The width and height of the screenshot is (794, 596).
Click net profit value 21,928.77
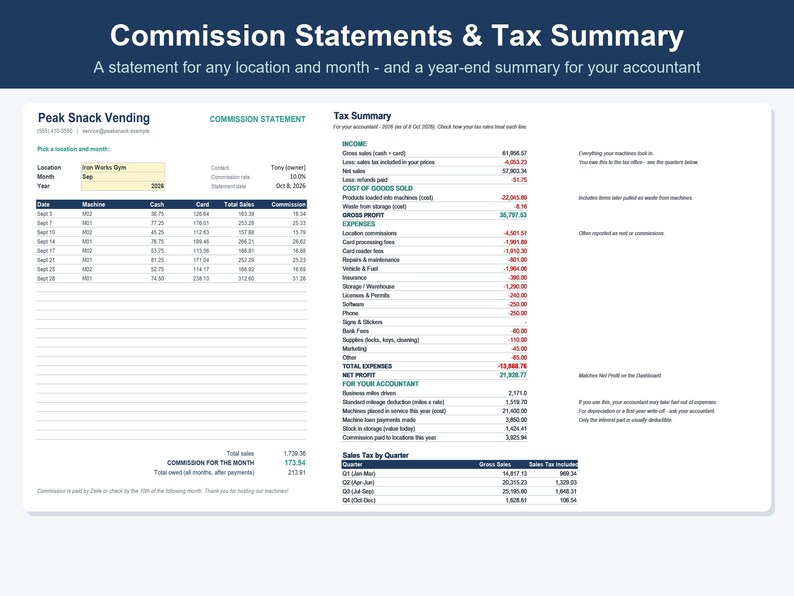click(513, 375)
